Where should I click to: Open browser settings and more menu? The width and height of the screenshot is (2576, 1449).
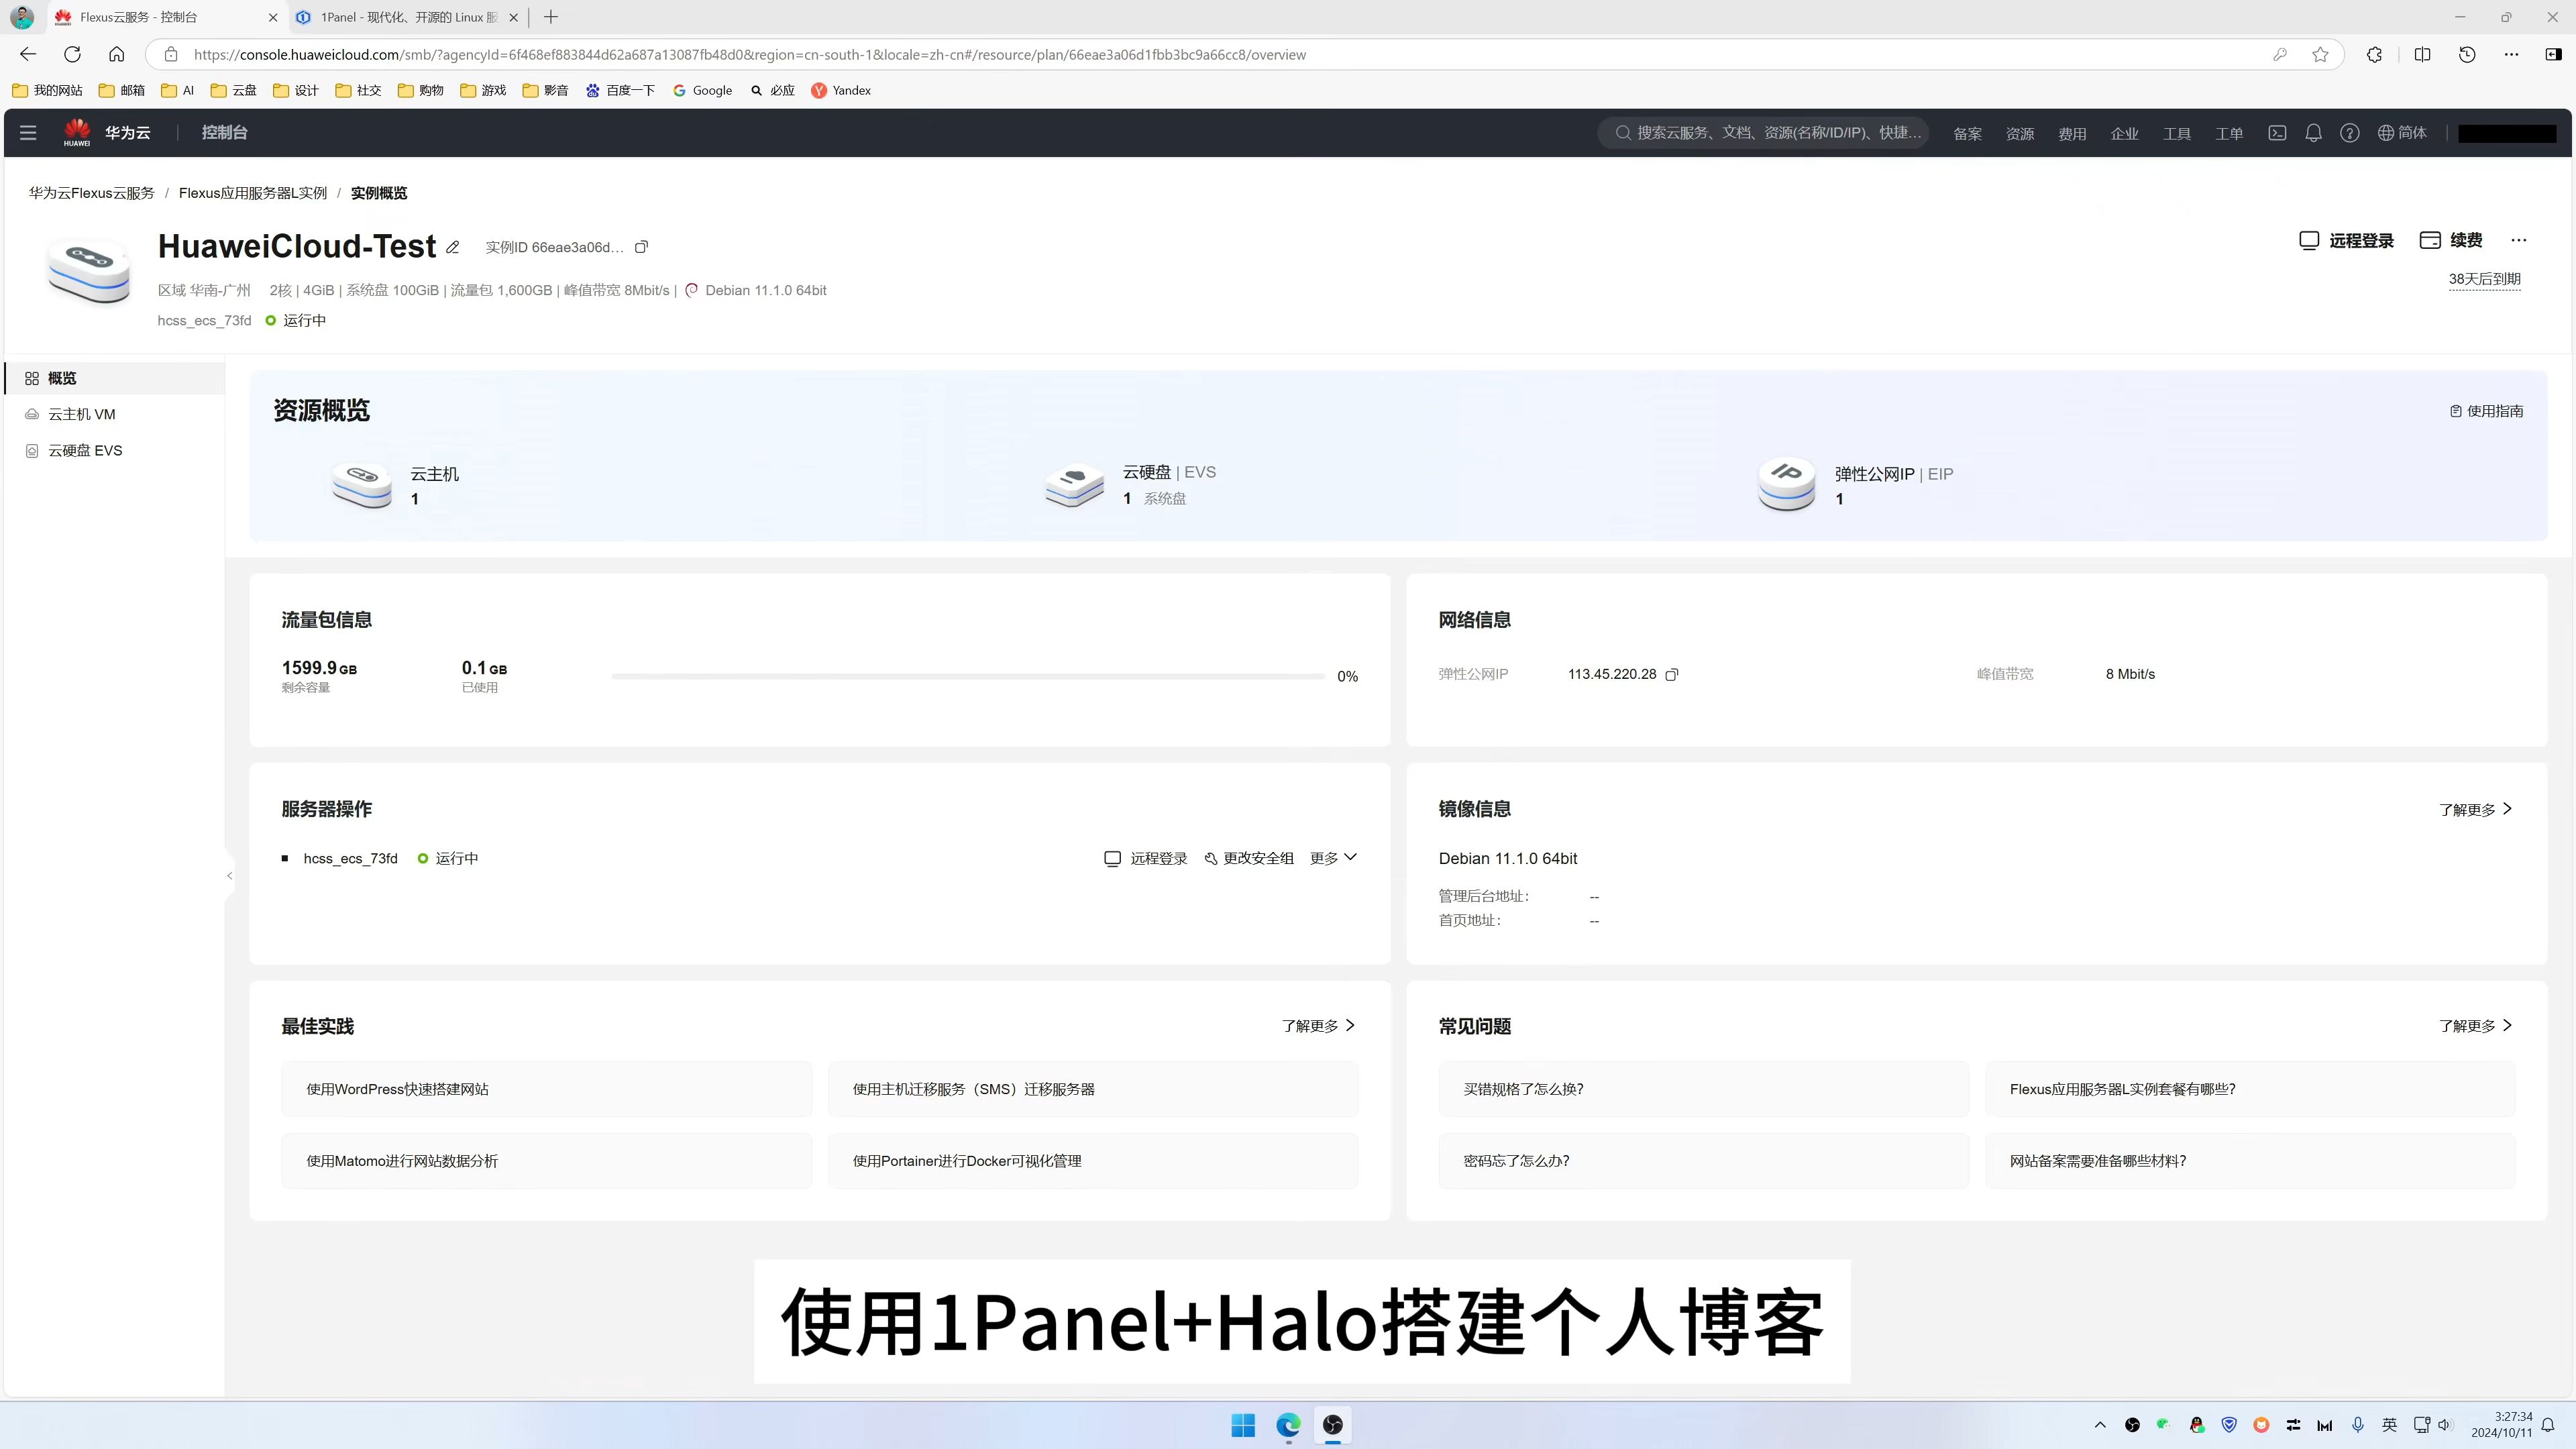pyautogui.click(x=2512, y=54)
